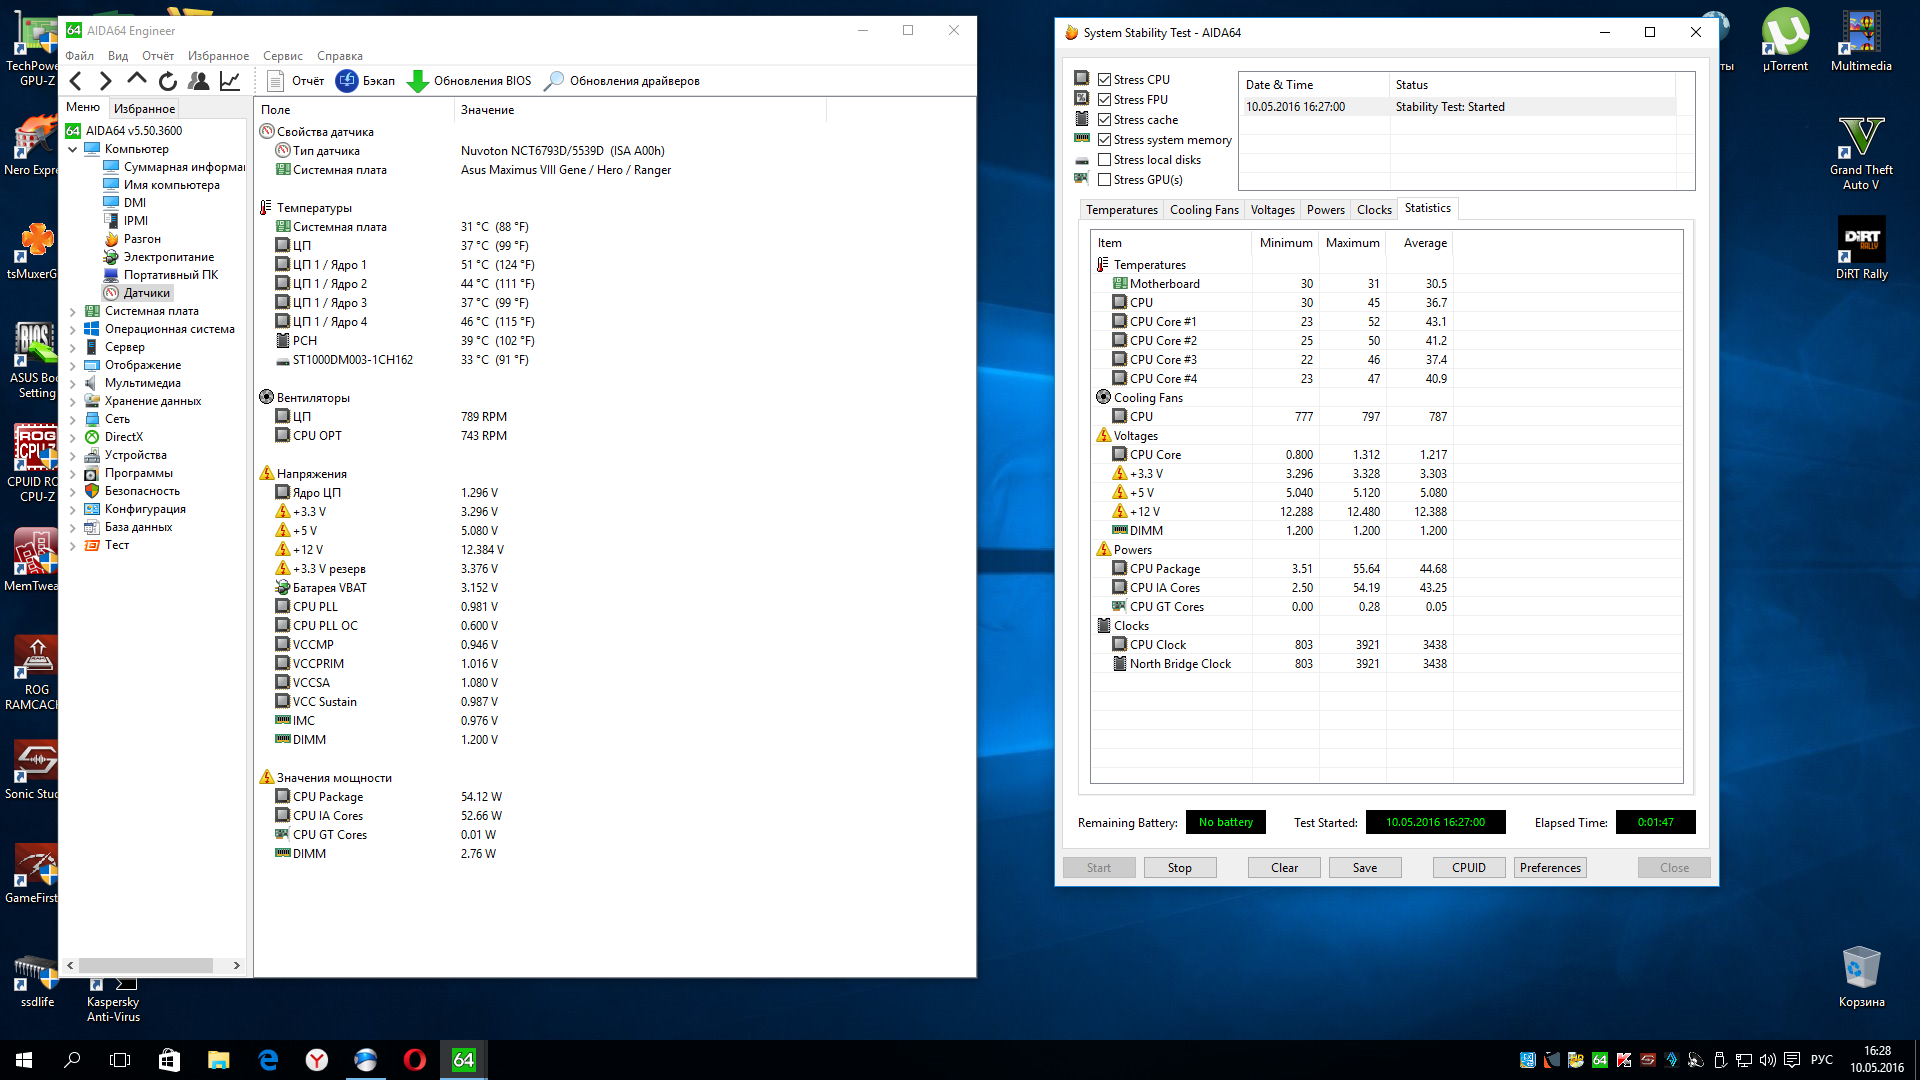Viewport: 1920px width, 1080px height.
Task: Open Opera browser from the taskbar
Action: [x=414, y=1060]
